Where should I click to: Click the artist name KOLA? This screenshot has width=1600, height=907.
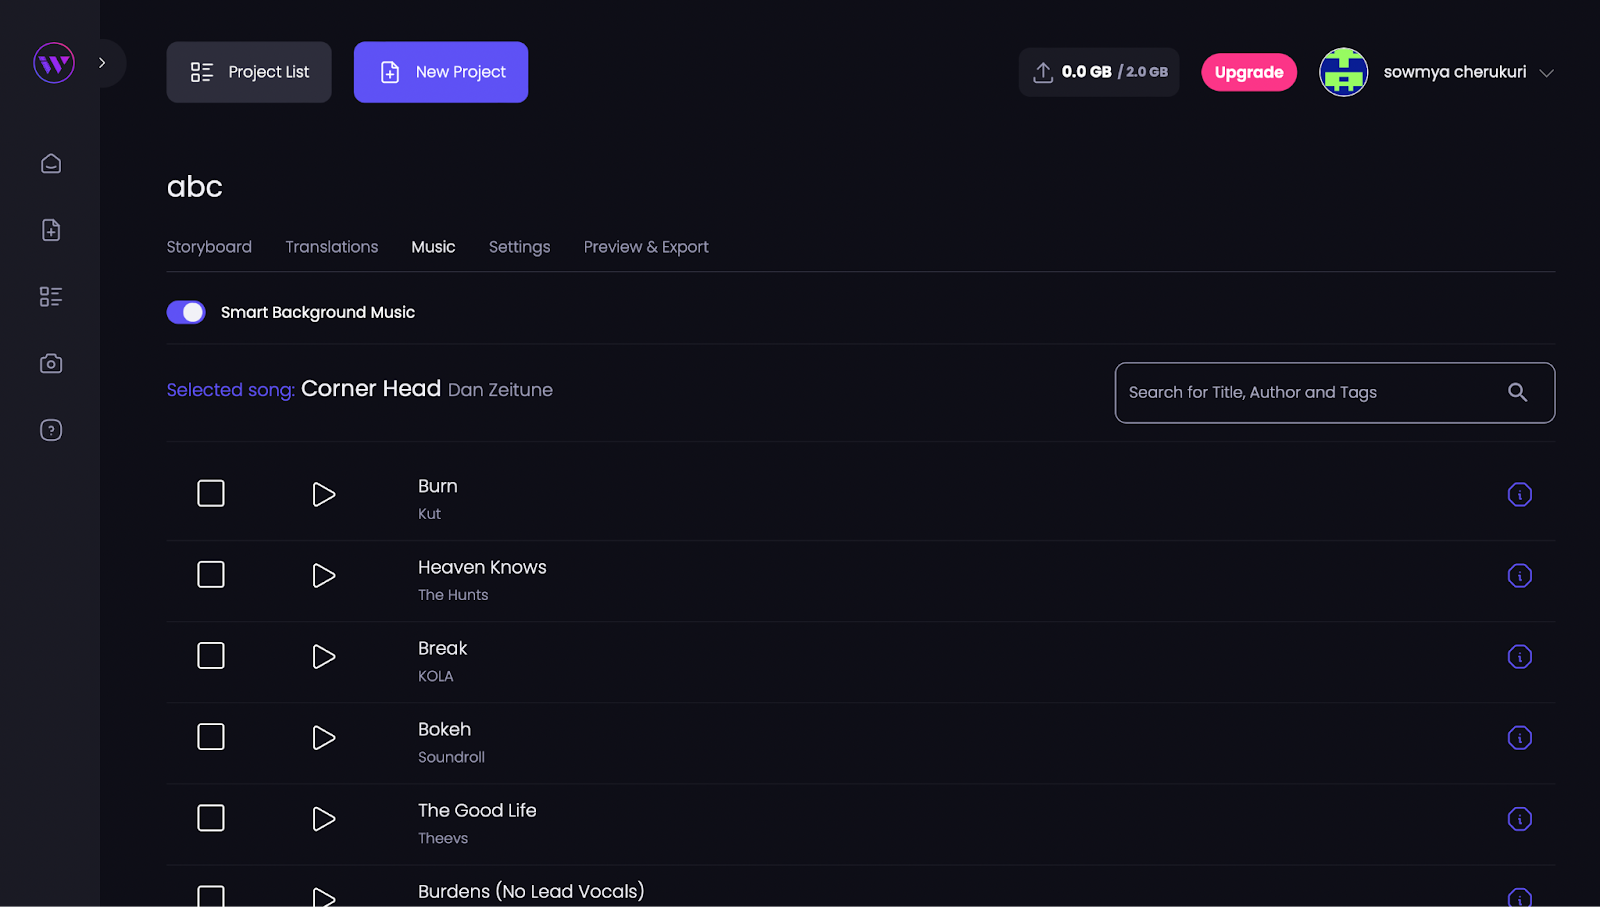click(436, 676)
